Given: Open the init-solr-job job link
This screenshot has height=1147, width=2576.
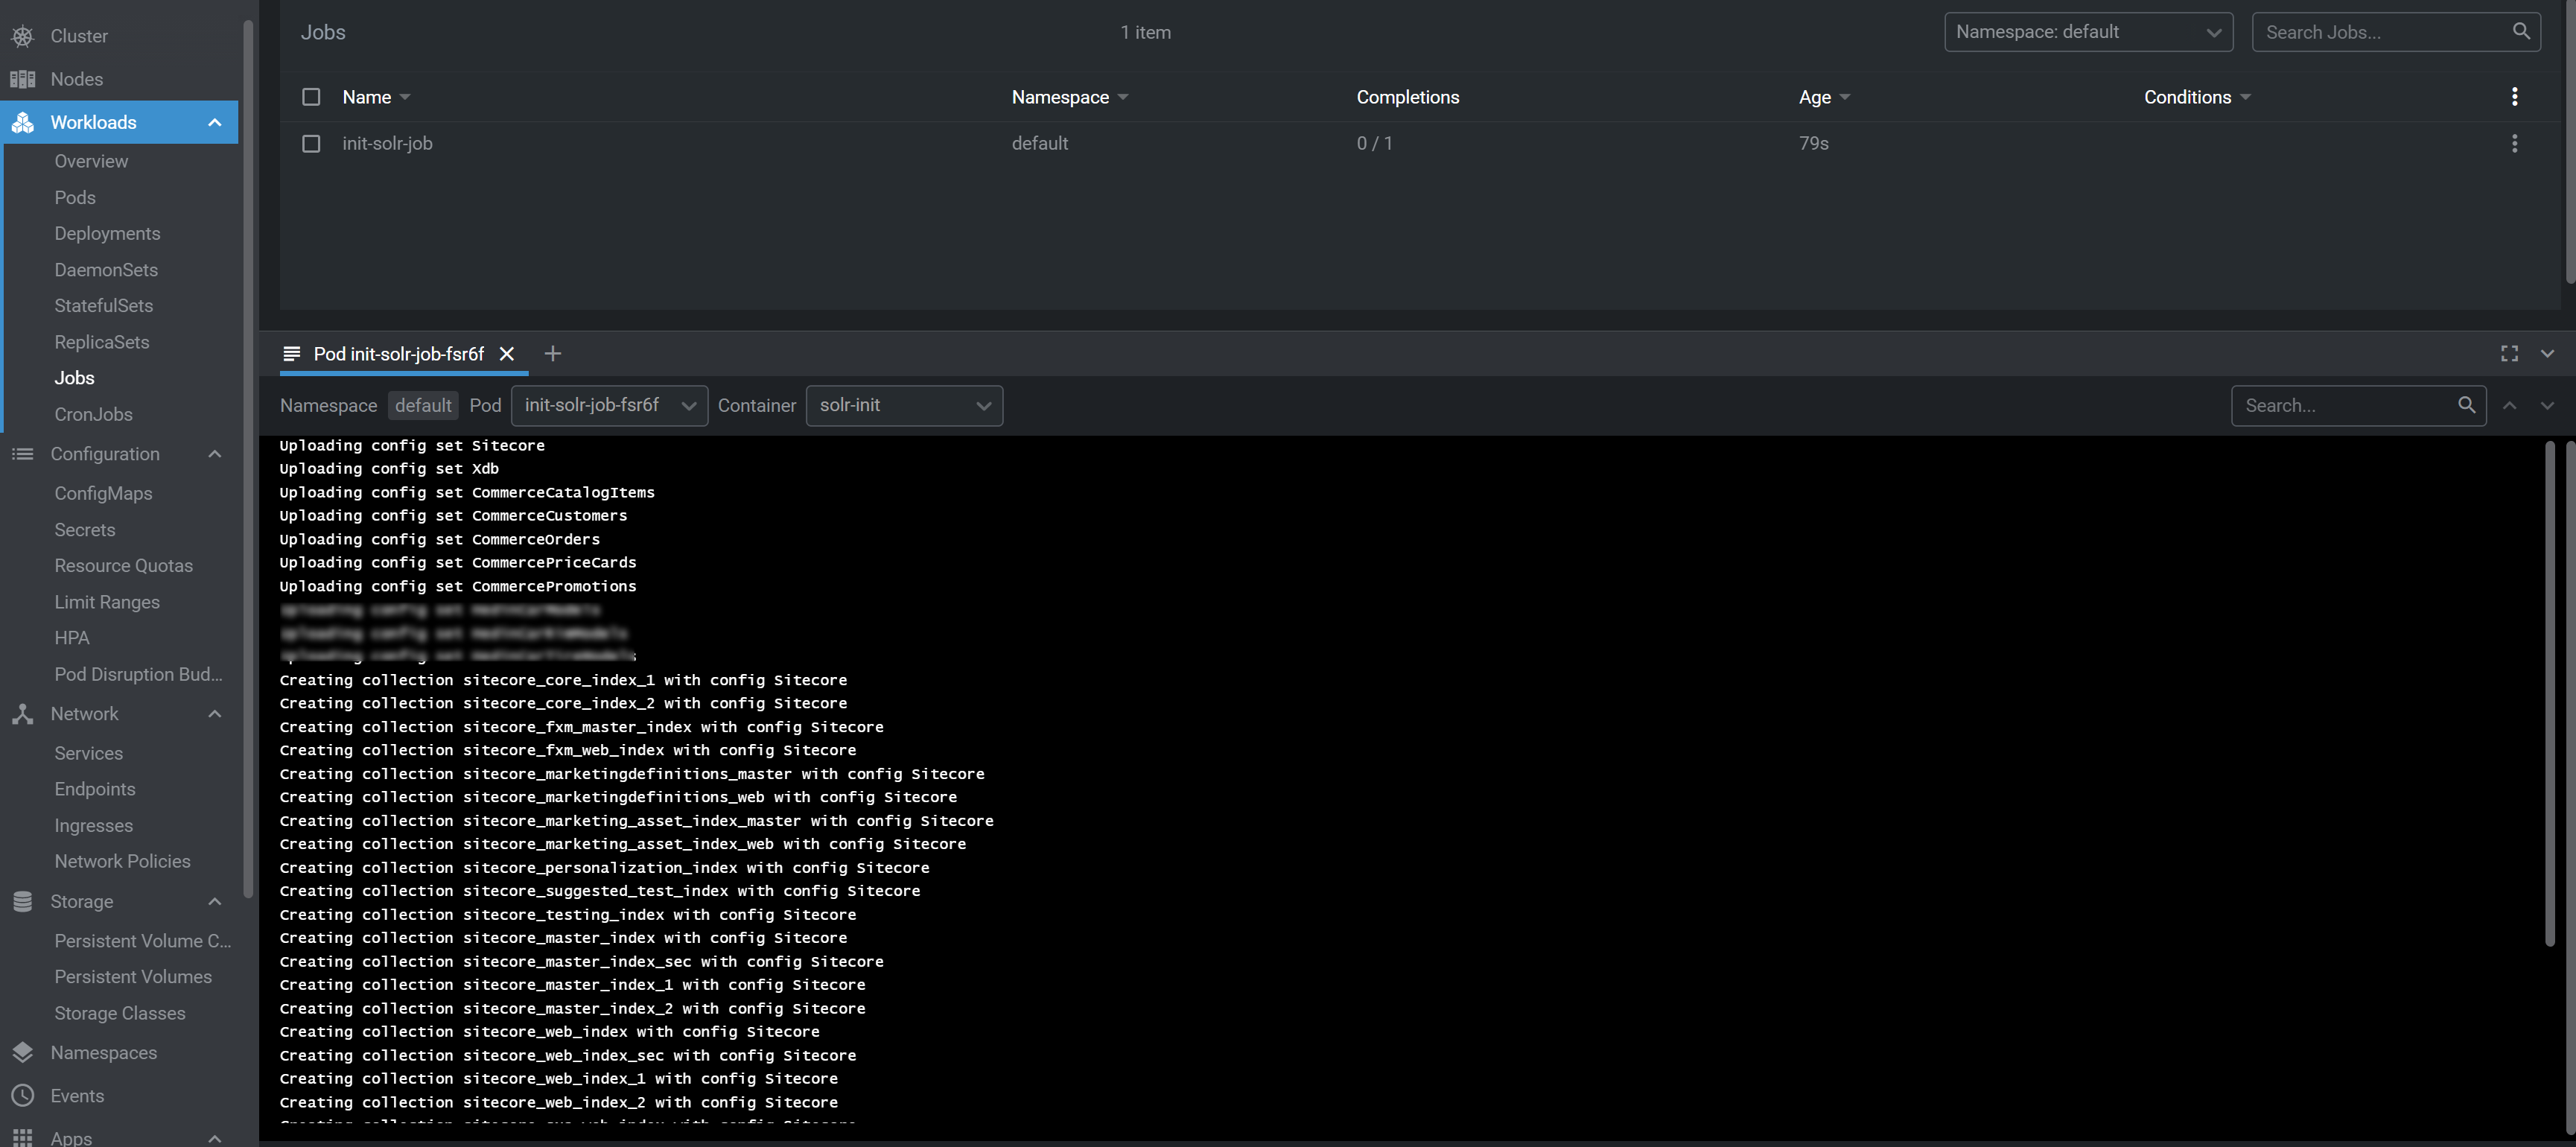Looking at the screenshot, I should (387, 144).
